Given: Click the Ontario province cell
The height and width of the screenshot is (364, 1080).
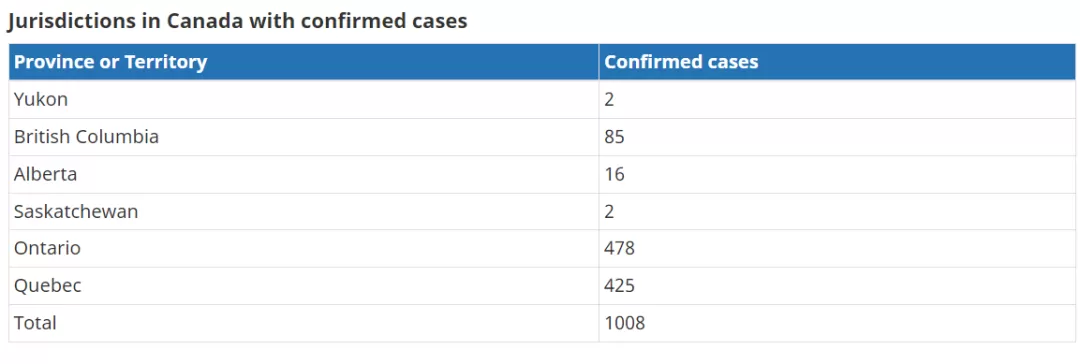Looking at the screenshot, I should pyautogui.click(x=304, y=248).
